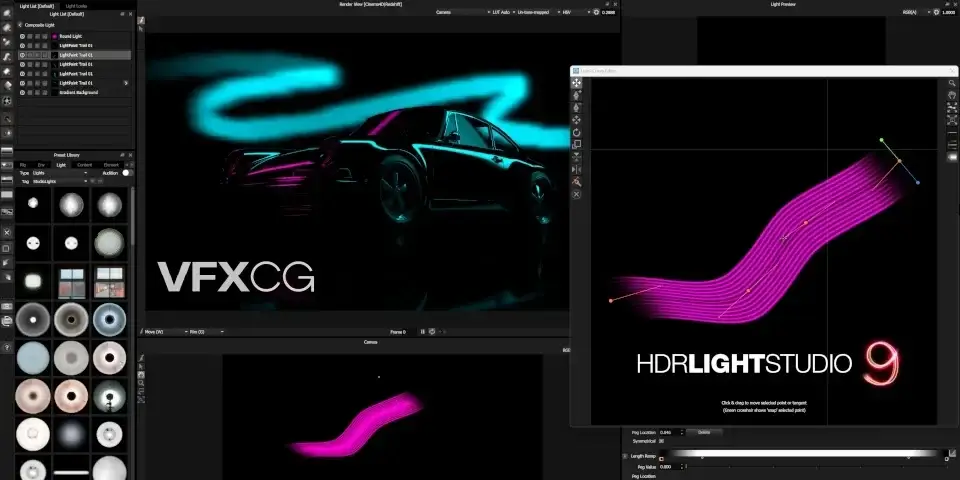Open the Tag StudioLights dropdown
Screen dimensions: 960x480
pyautogui.click(x=60, y=182)
